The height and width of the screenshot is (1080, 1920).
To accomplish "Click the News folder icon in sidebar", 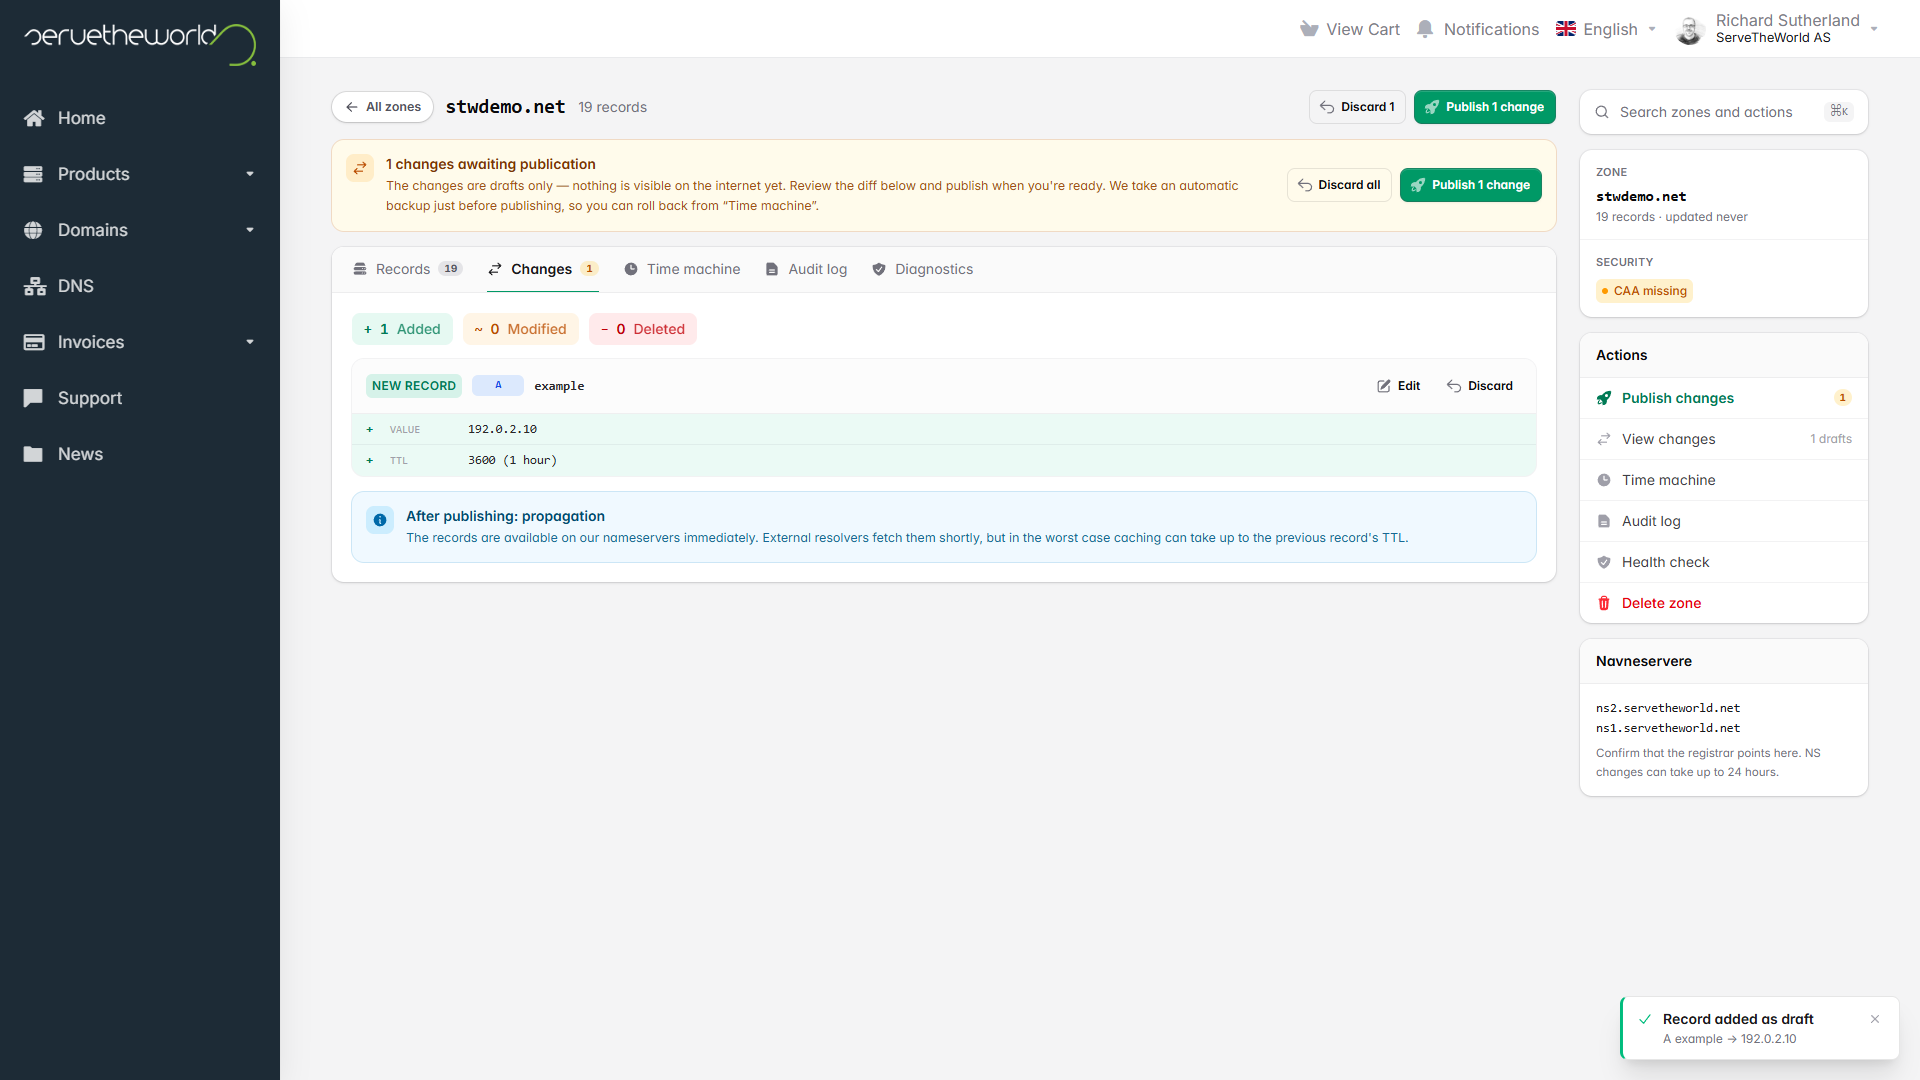I will pyautogui.click(x=34, y=454).
